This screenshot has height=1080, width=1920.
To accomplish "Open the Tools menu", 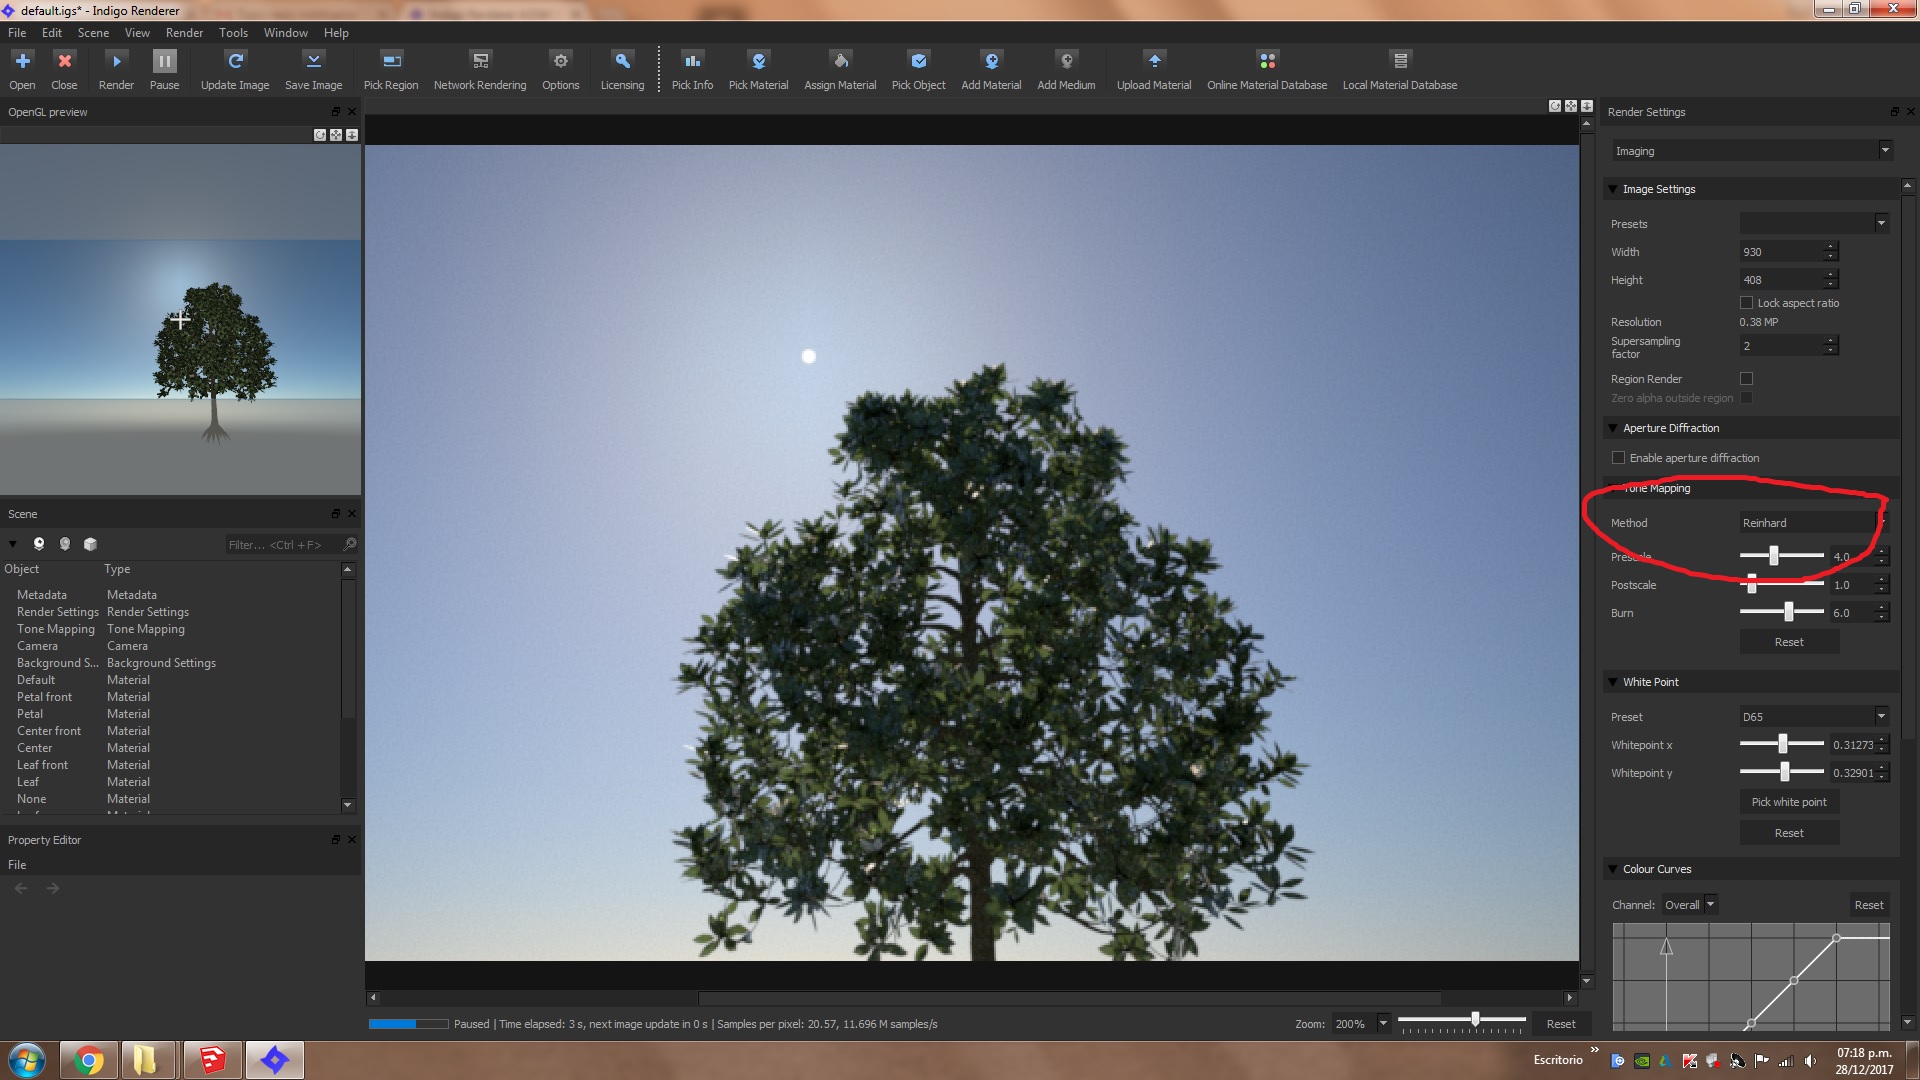I will [x=233, y=33].
